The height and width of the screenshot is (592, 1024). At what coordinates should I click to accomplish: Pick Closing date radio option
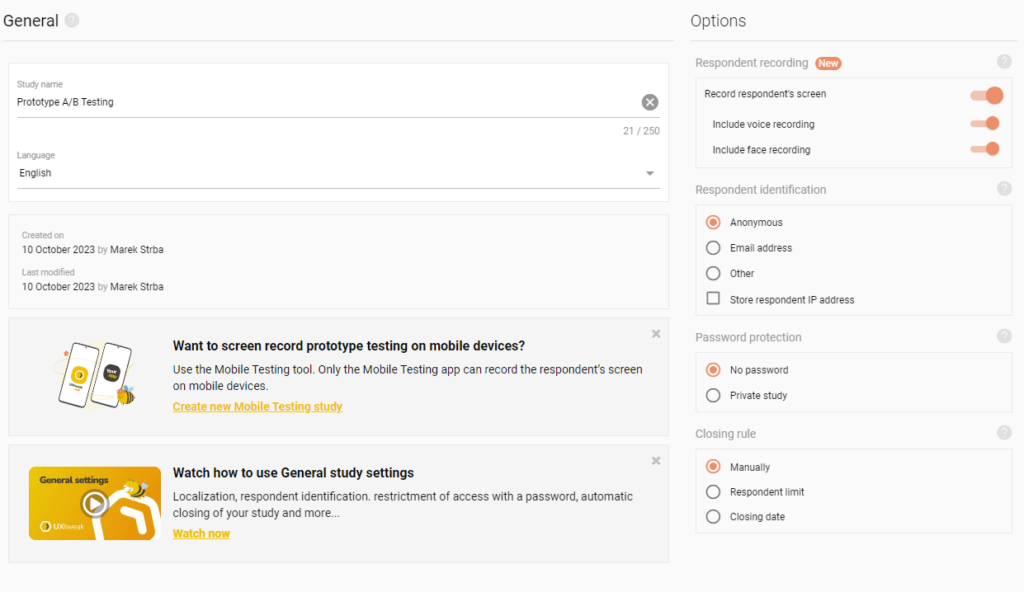(713, 517)
